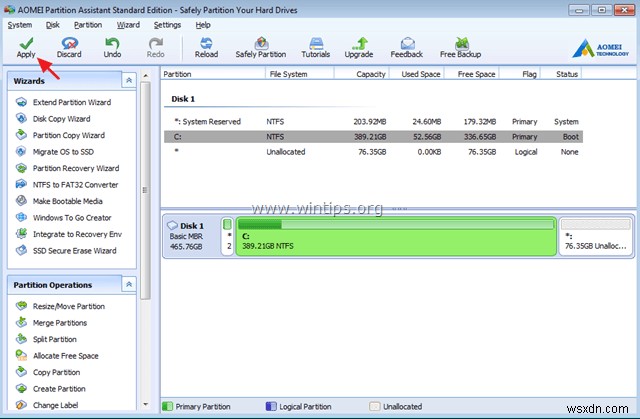This screenshot has width=640, height=419.
Task: Click the green C: partition bar
Action: click(395, 247)
